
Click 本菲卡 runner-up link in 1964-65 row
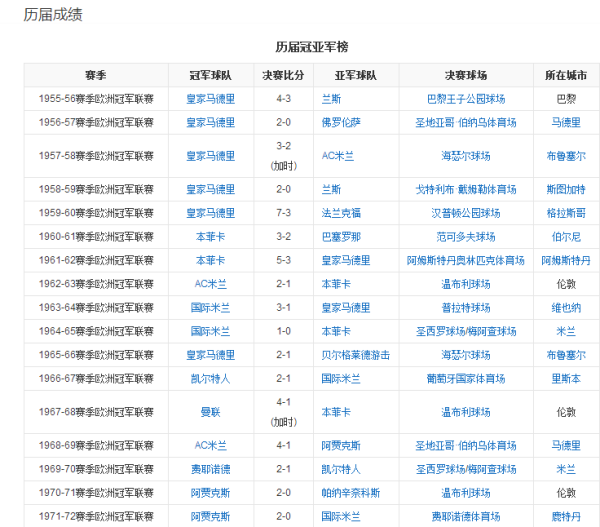(x=336, y=331)
